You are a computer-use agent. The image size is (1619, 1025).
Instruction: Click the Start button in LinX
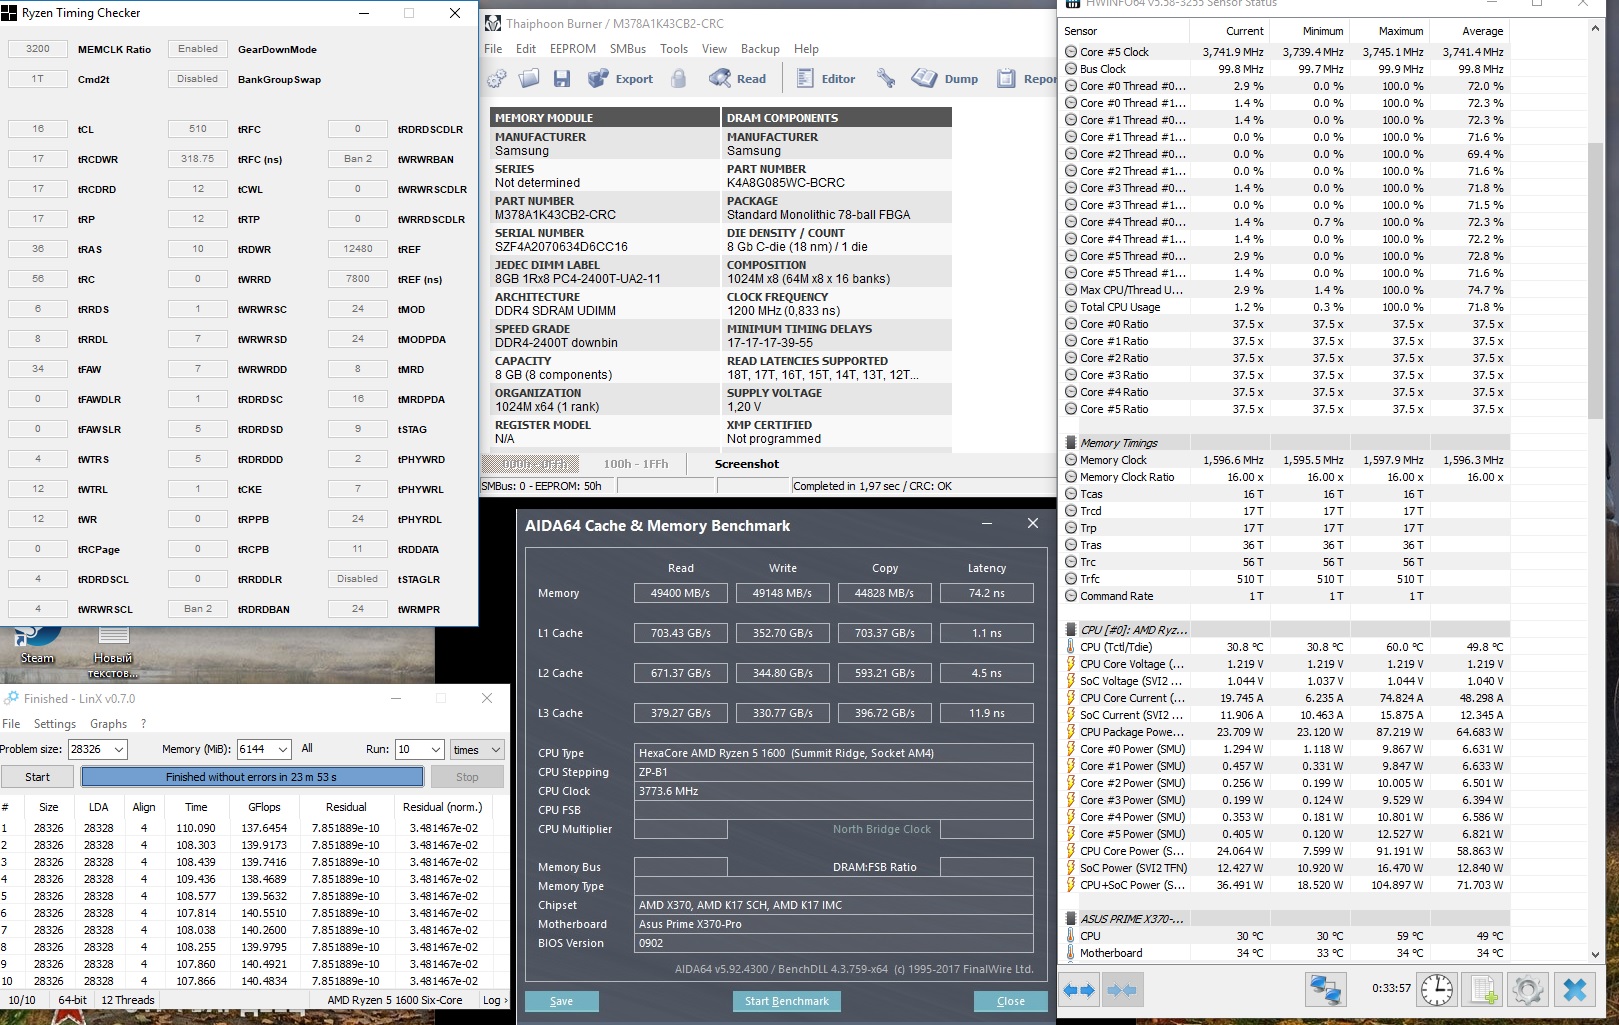(37, 777)
